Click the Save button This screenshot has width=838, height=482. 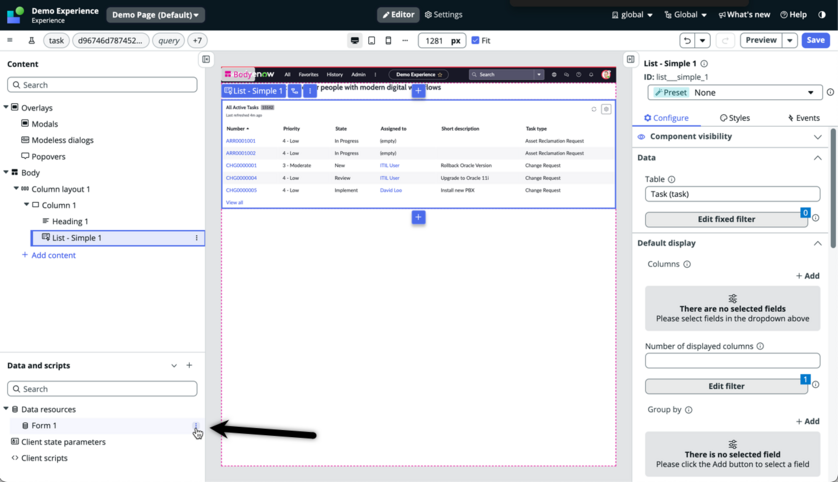click(x=816, y=40)
